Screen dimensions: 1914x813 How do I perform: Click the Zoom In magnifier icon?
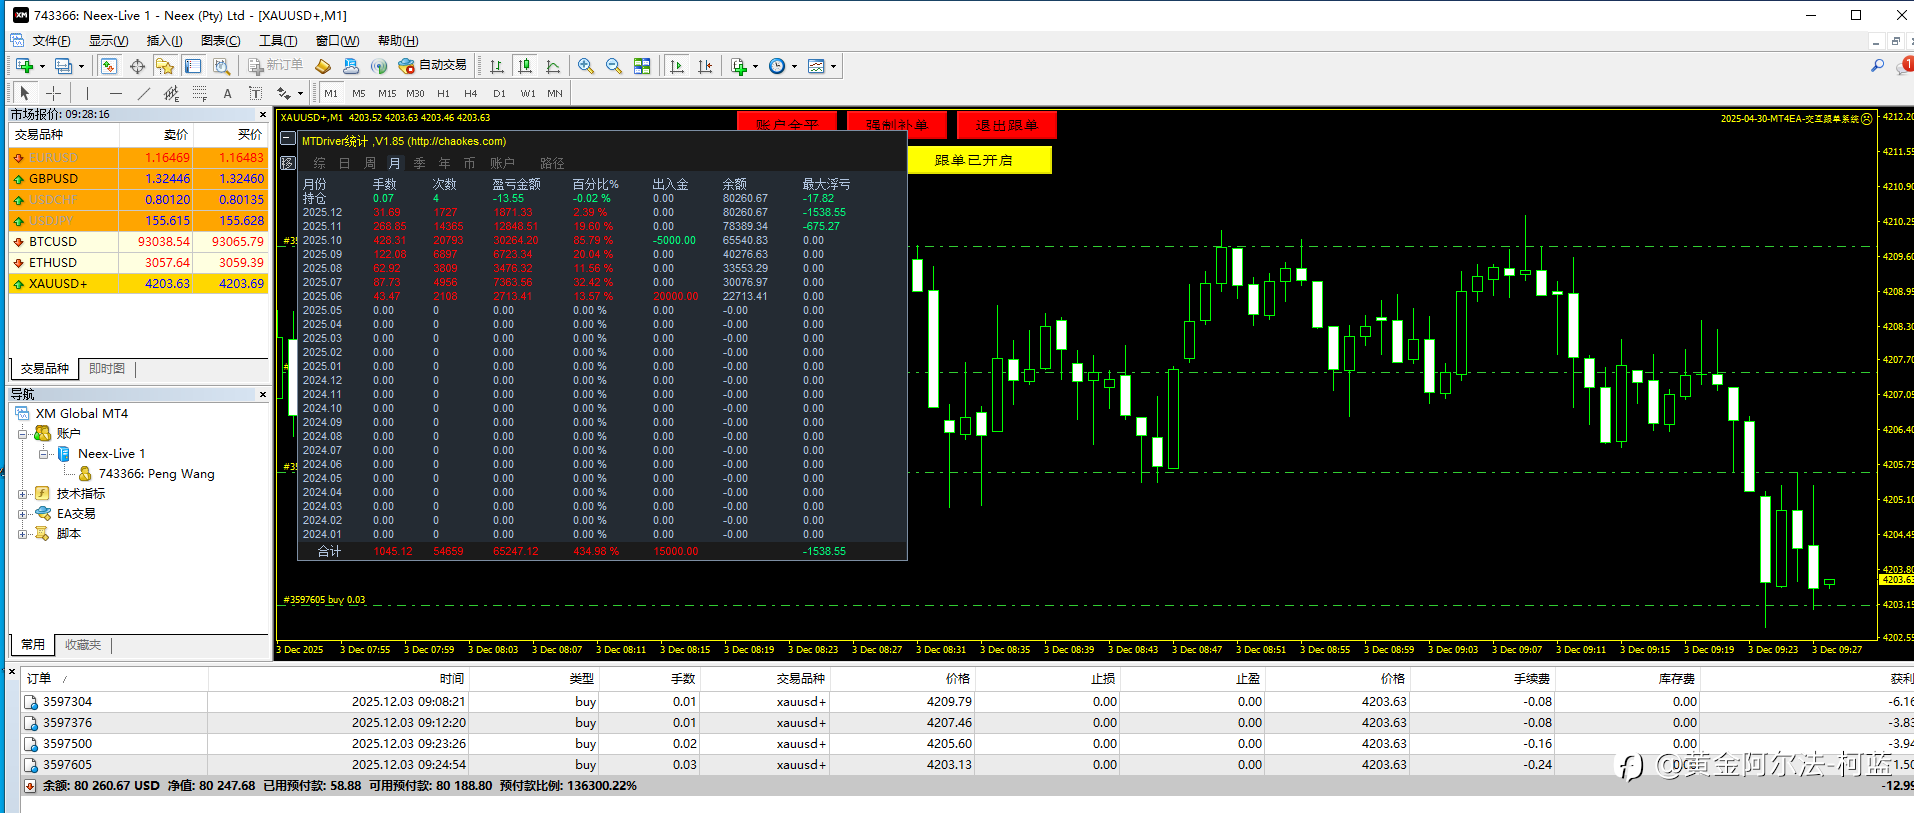(586, 66)
